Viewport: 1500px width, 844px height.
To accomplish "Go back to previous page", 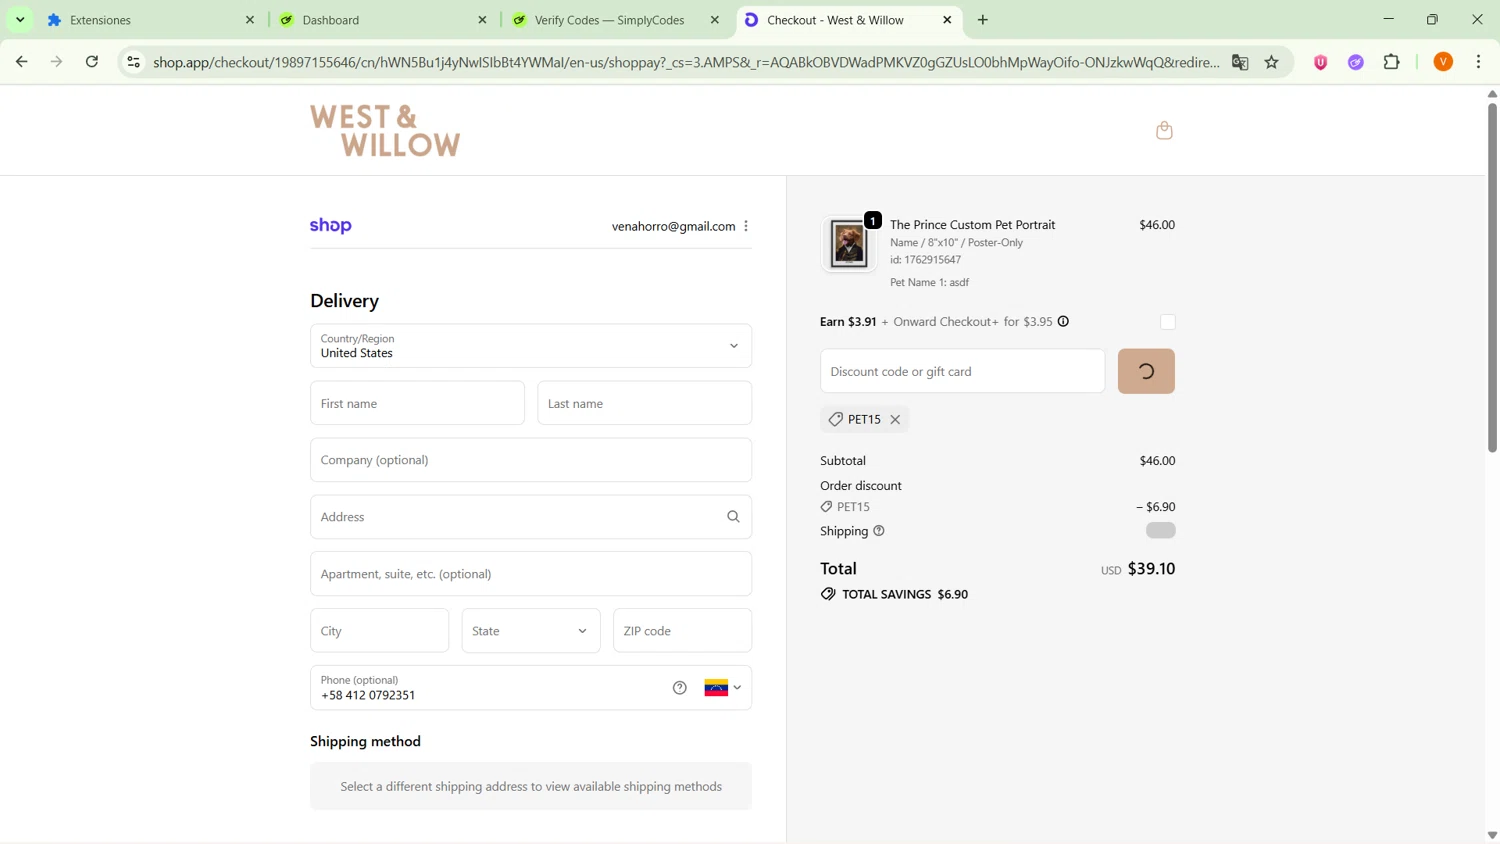I will point(22,62).
